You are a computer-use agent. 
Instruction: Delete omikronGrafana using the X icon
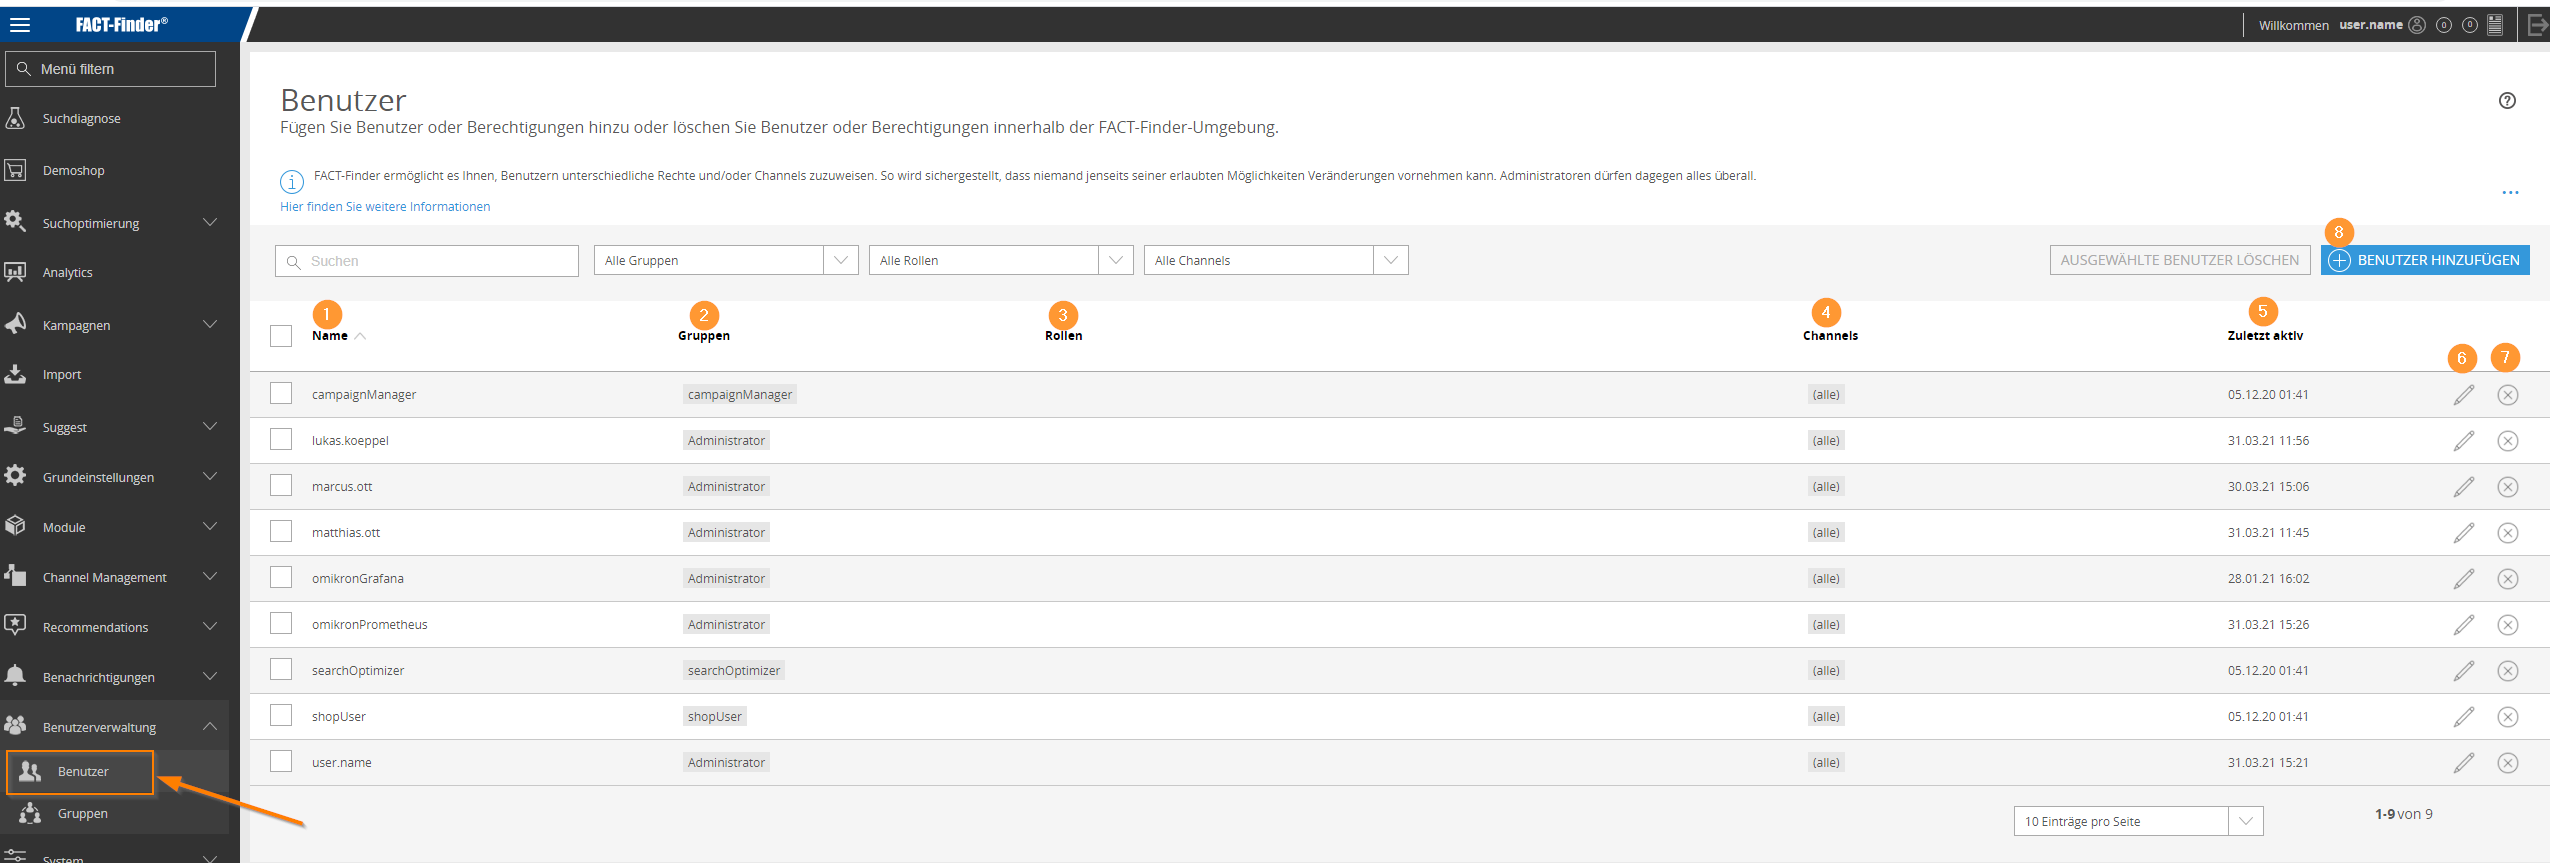[2508, 579]
